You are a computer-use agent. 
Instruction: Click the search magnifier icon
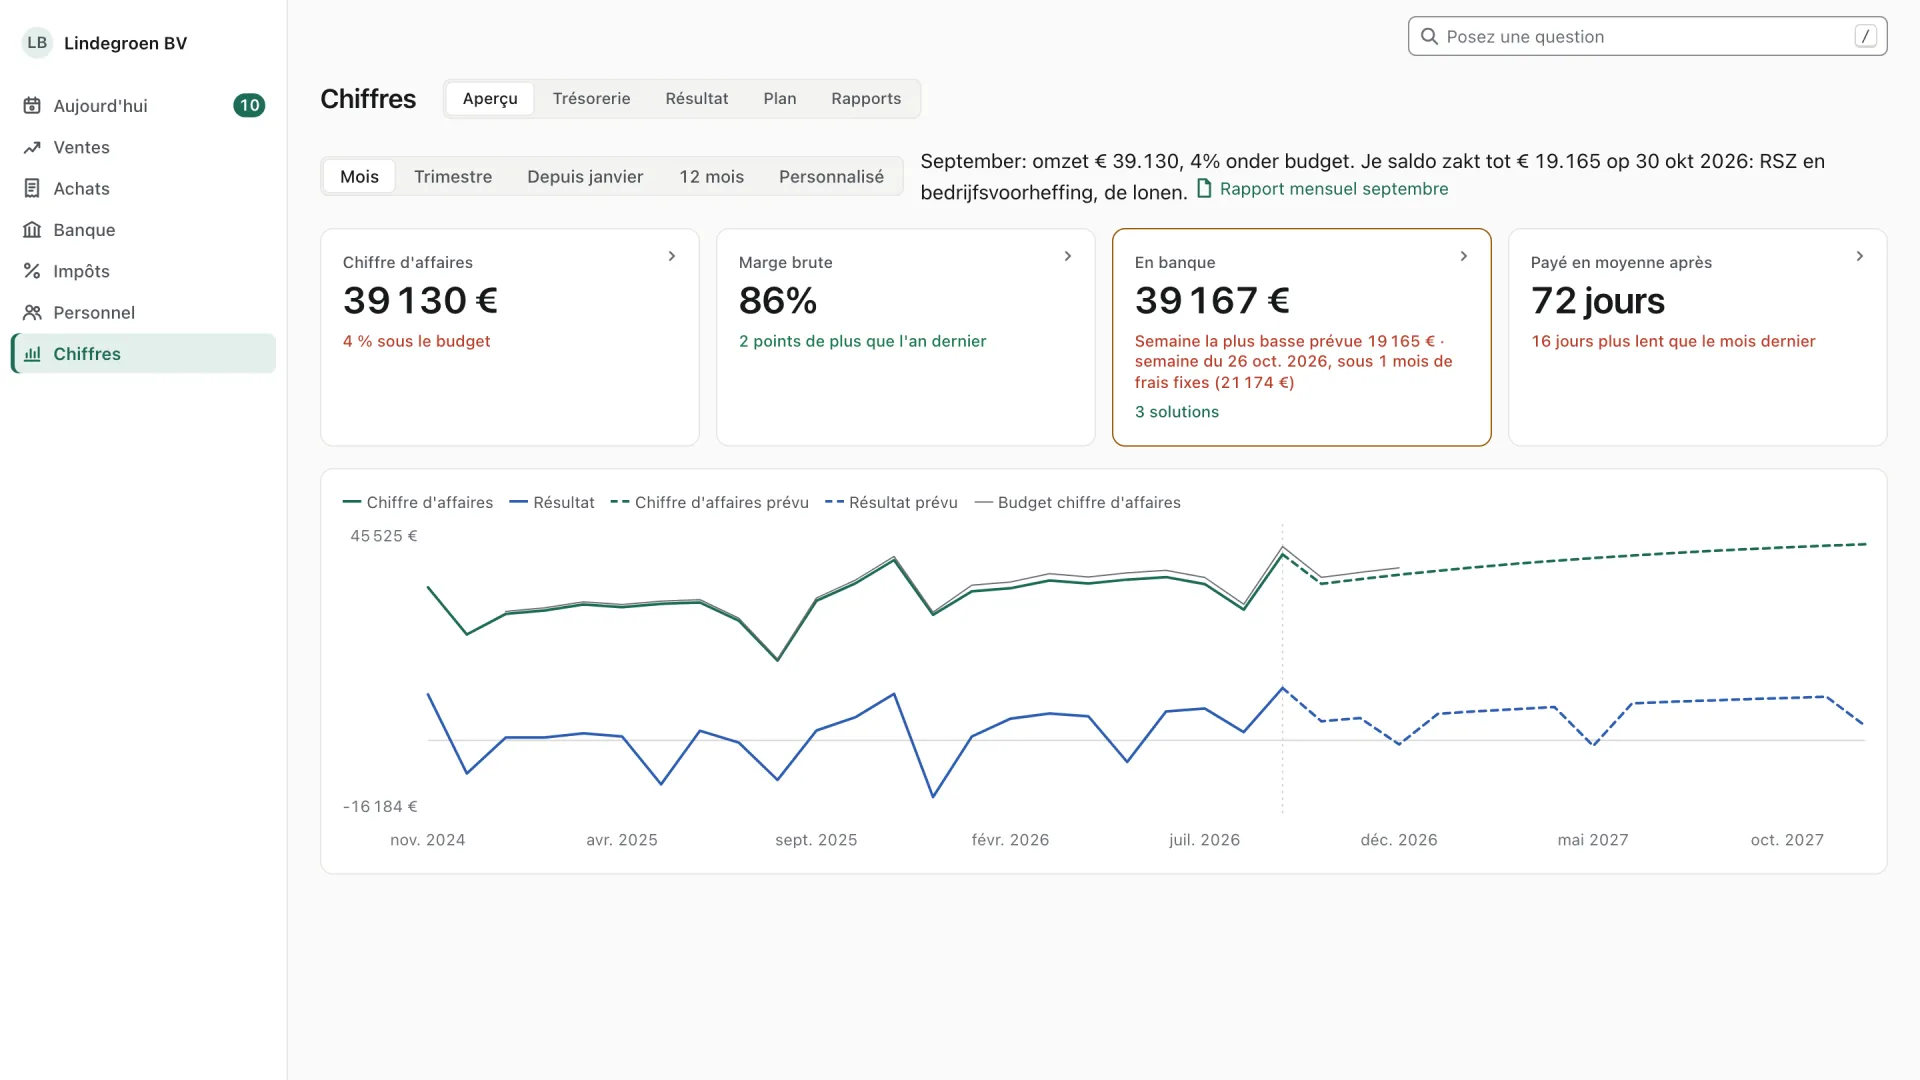click(1429, 37)
